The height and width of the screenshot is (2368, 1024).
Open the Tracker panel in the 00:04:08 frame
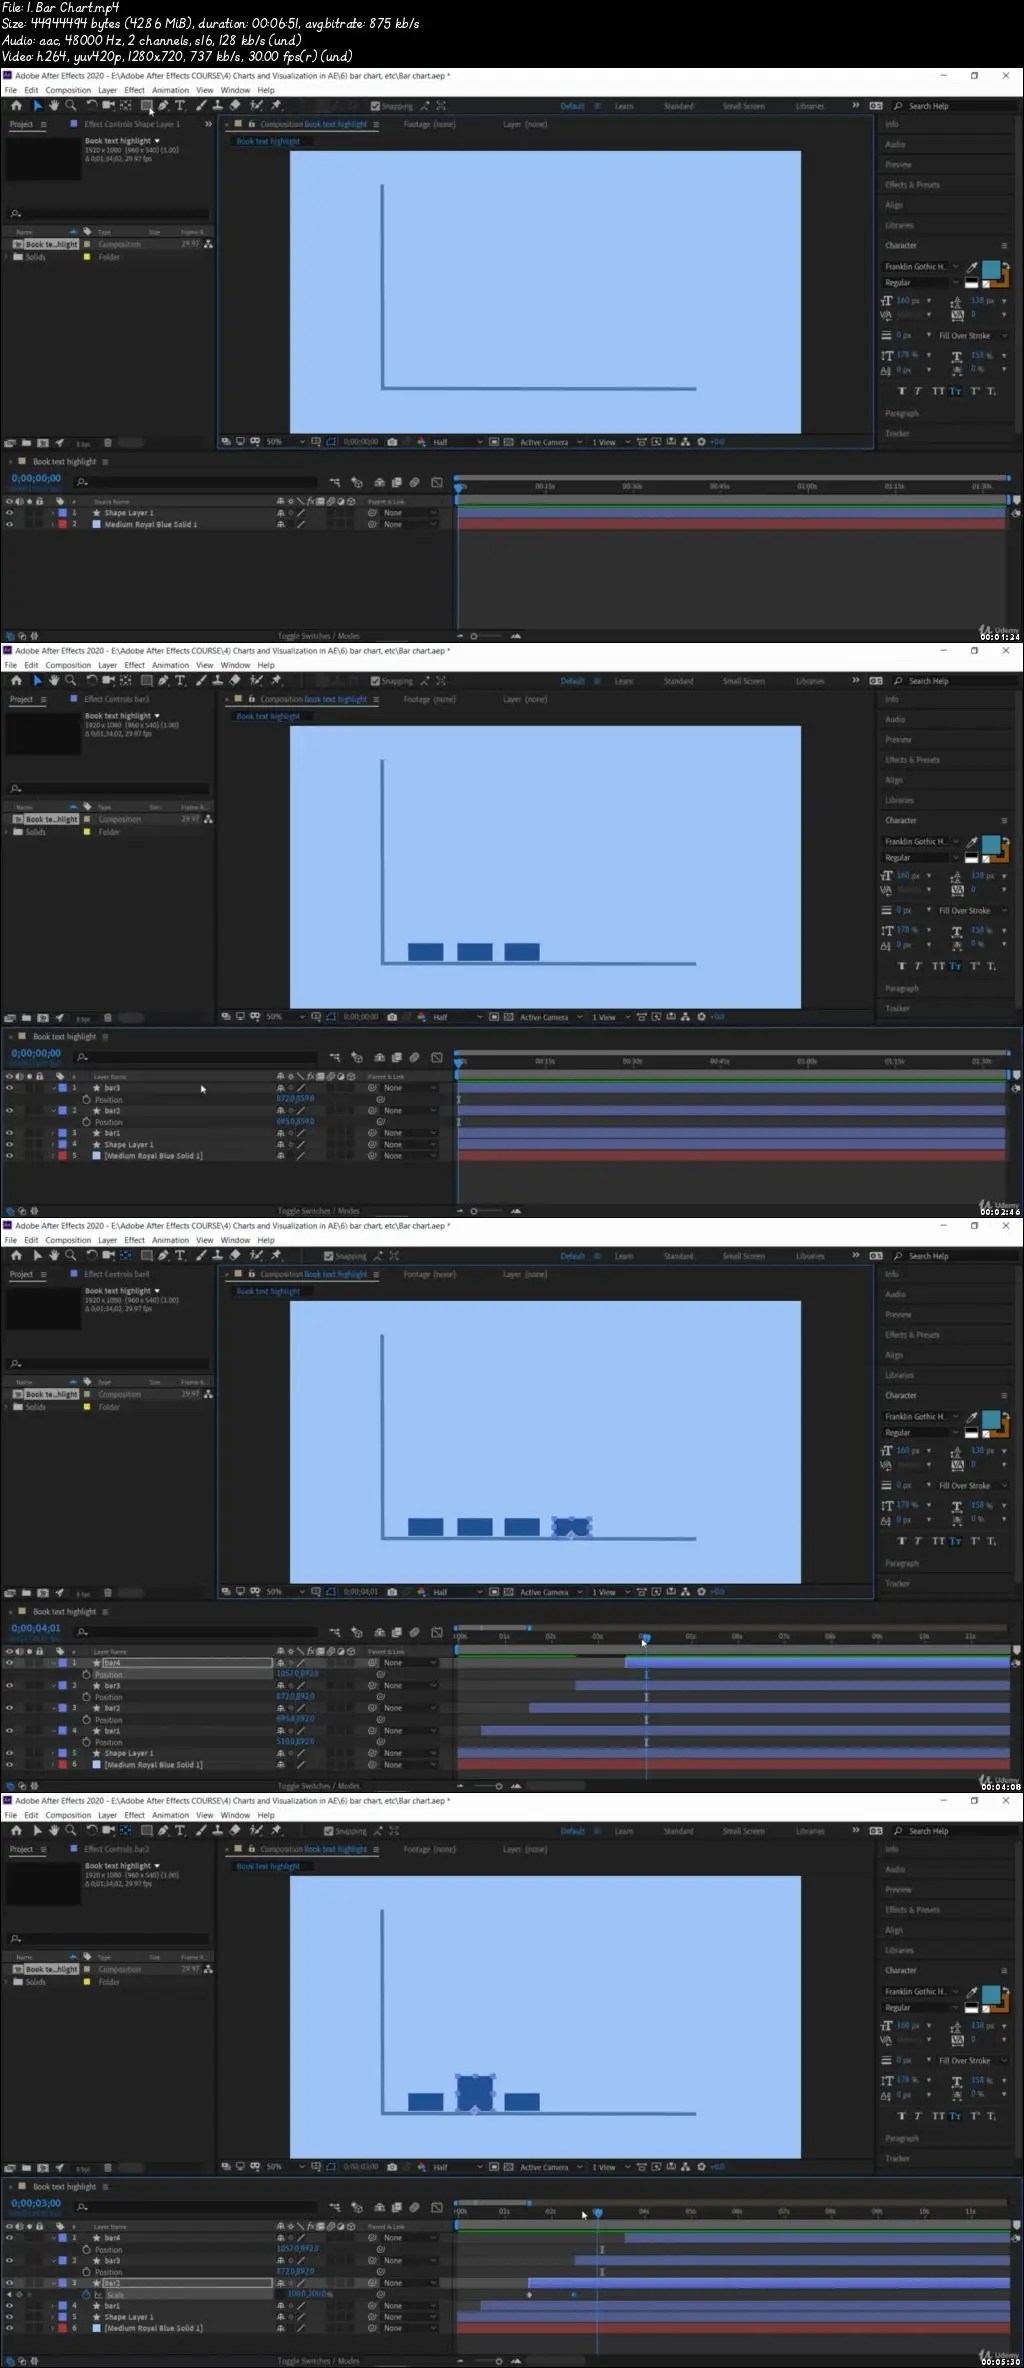point(897,1583)
